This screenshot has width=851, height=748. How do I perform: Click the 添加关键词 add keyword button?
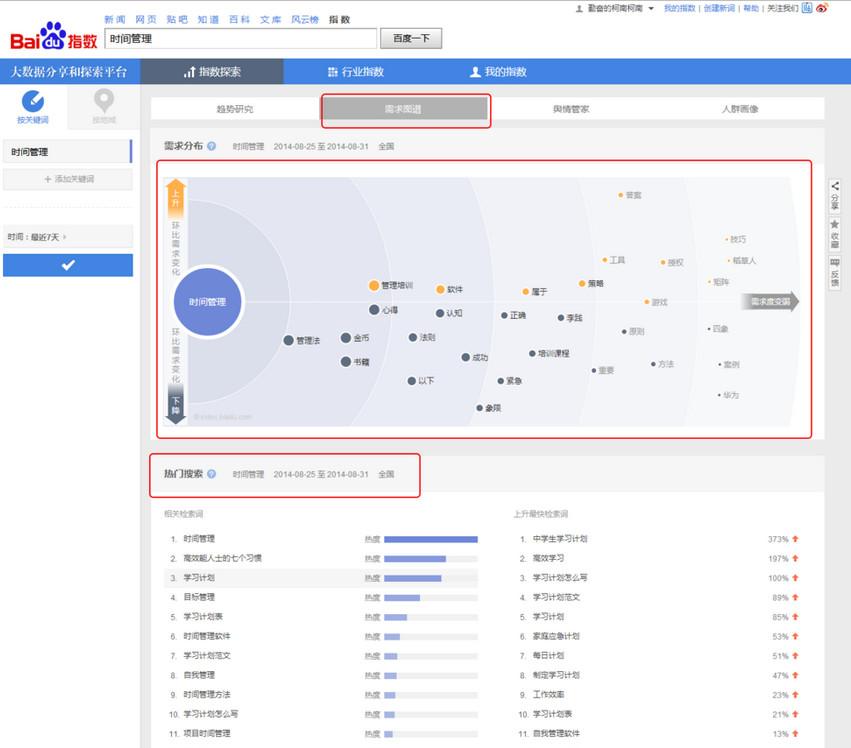pos(68,179)
